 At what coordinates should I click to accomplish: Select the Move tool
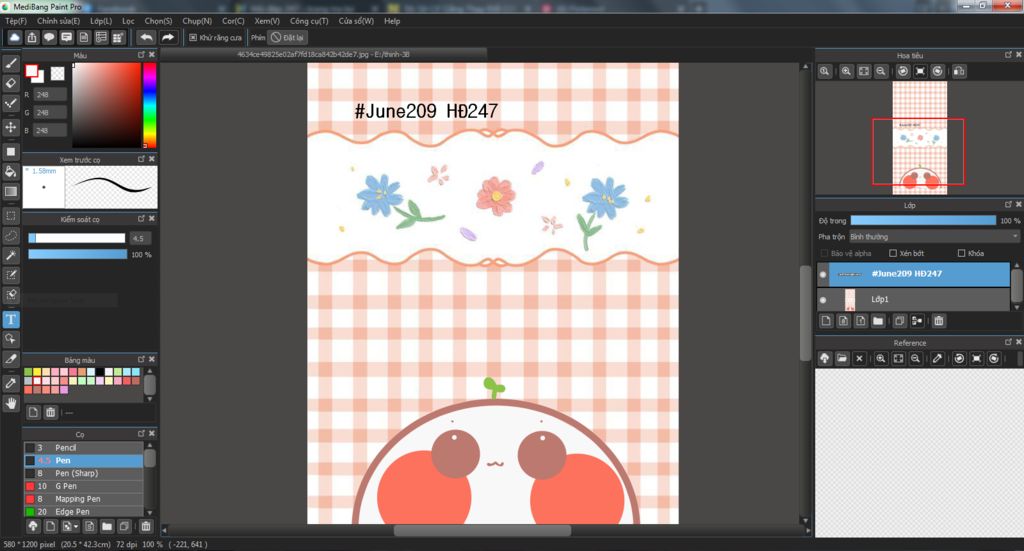tap(10, 127)
